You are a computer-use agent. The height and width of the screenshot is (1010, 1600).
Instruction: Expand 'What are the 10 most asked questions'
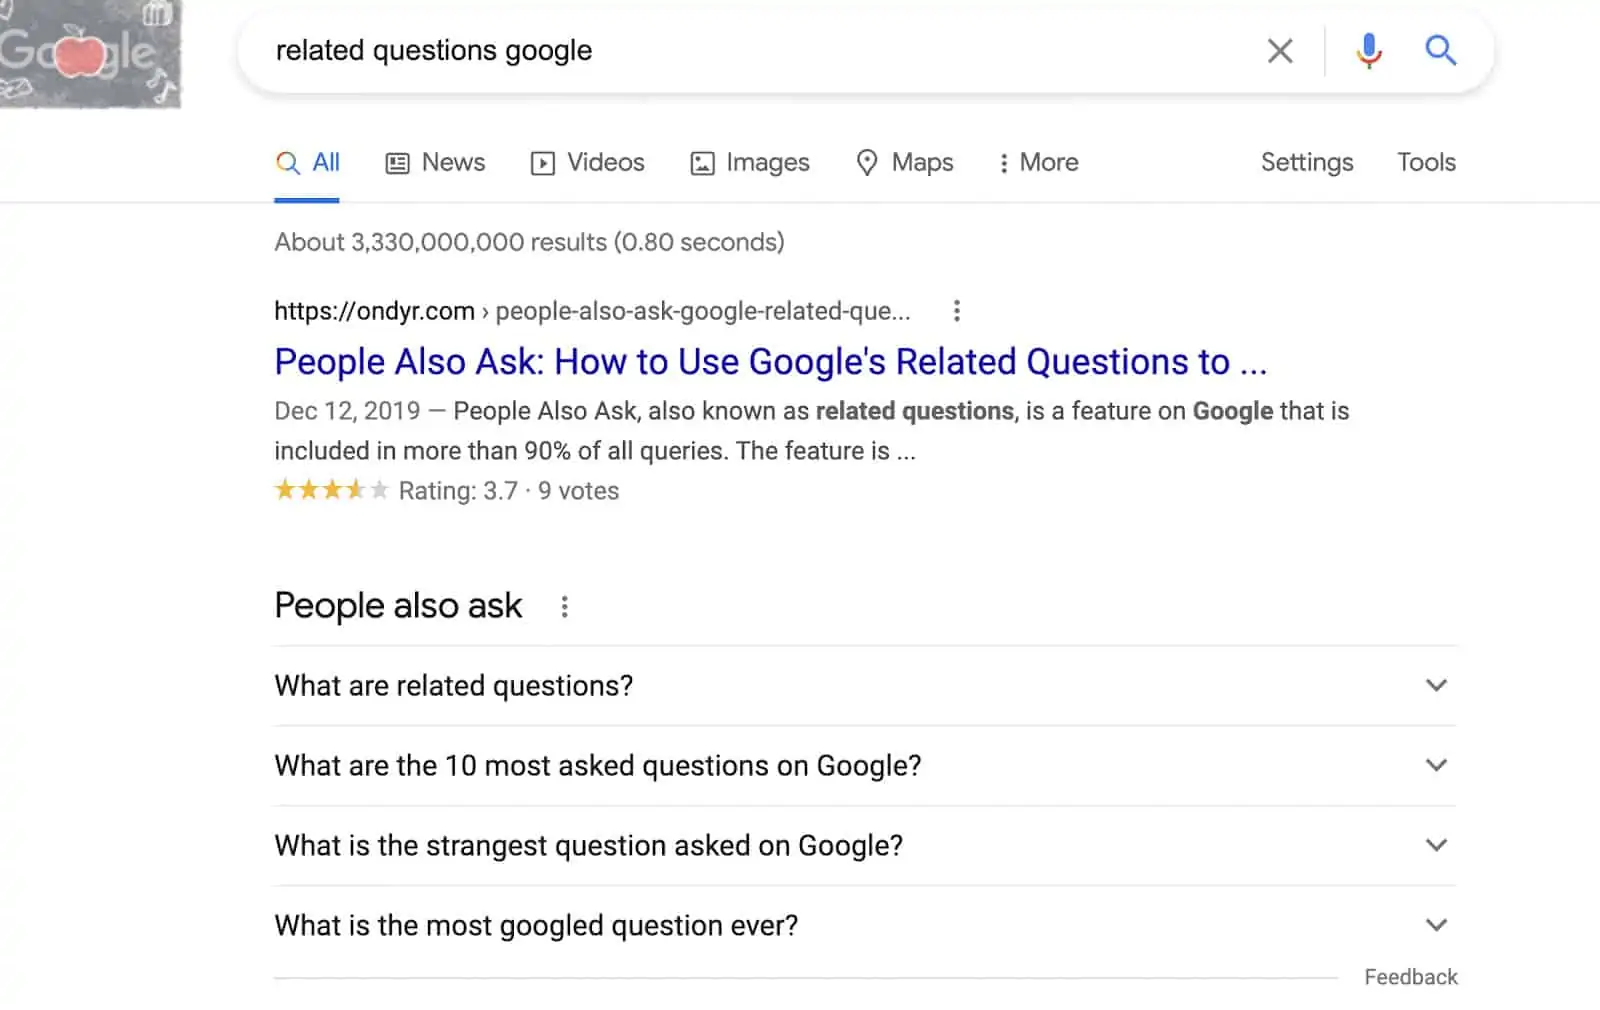coord(865,766)
